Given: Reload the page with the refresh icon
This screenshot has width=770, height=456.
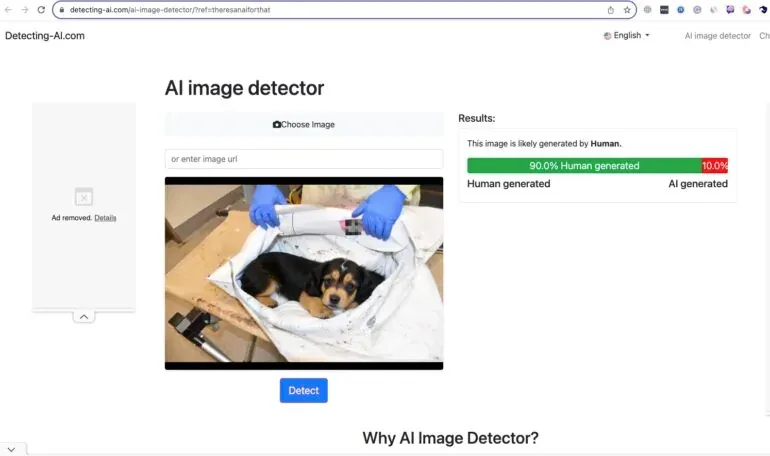Looking at the screenshot, I should (41, 10).
